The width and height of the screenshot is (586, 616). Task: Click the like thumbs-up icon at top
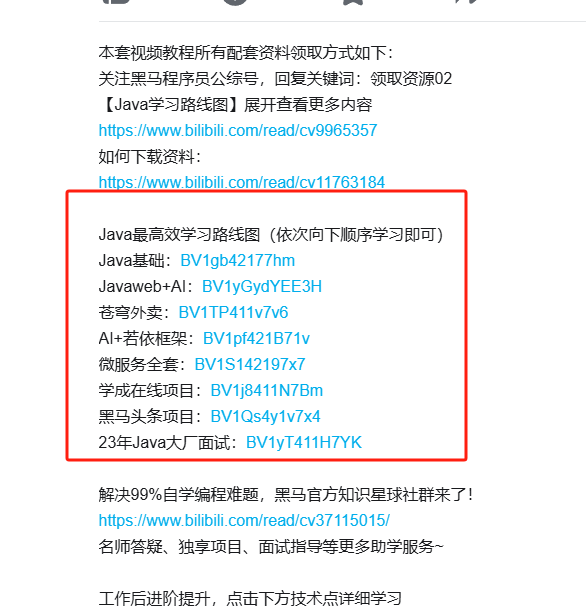[x=116, y=2]
